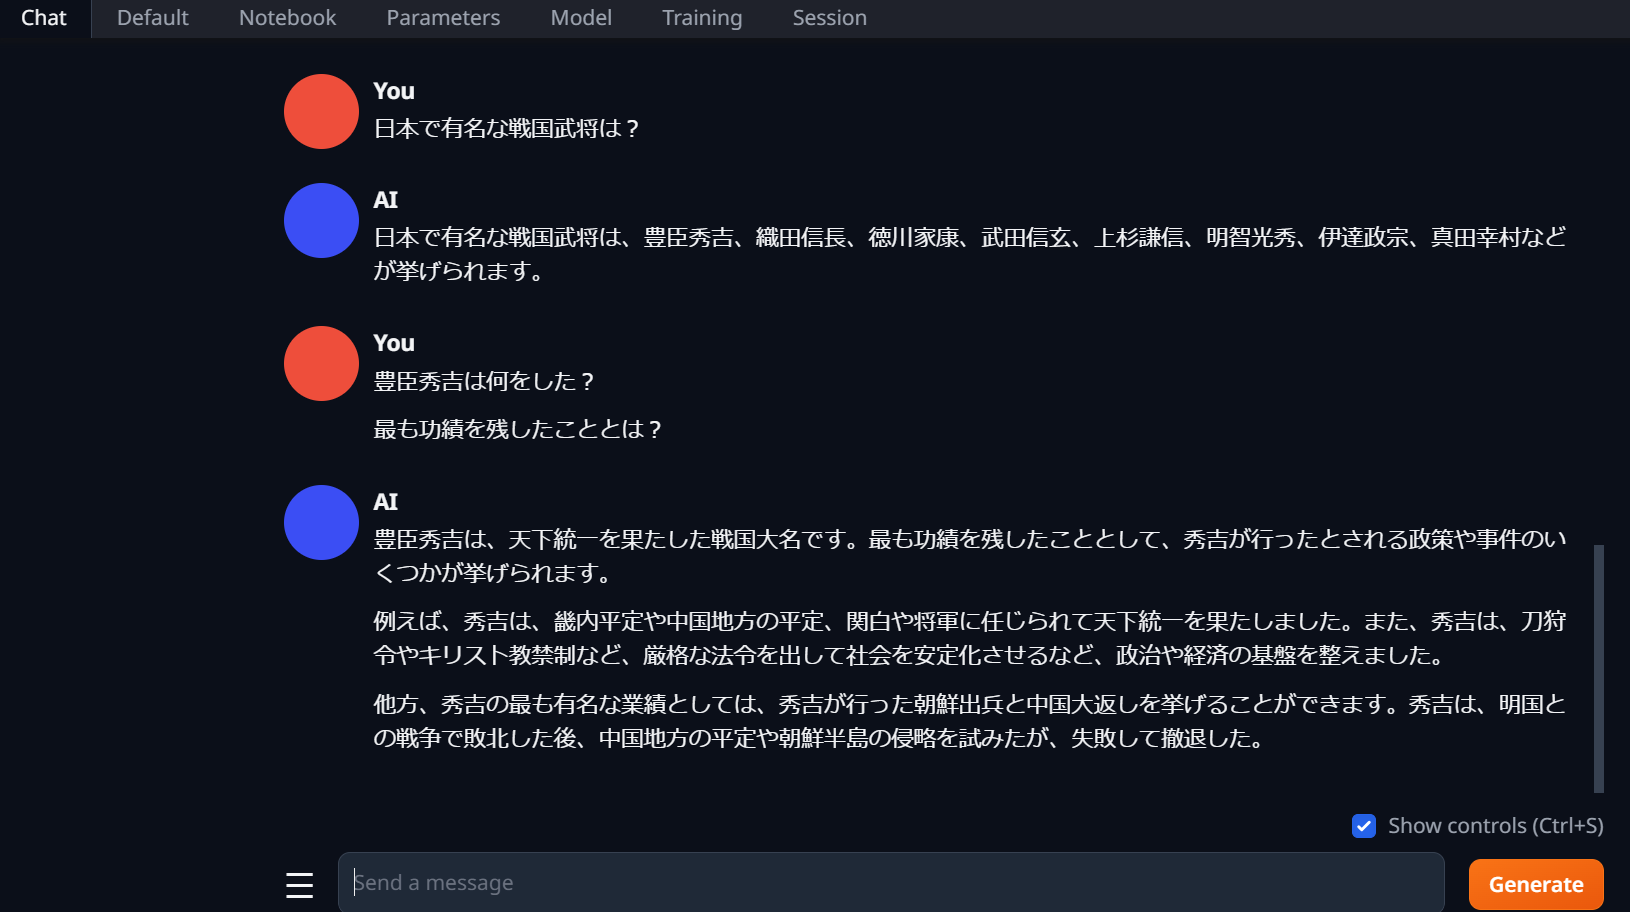Click the second blue AI avatar
This screenshot has width=1630, height=912.
(x=321, y=522)
